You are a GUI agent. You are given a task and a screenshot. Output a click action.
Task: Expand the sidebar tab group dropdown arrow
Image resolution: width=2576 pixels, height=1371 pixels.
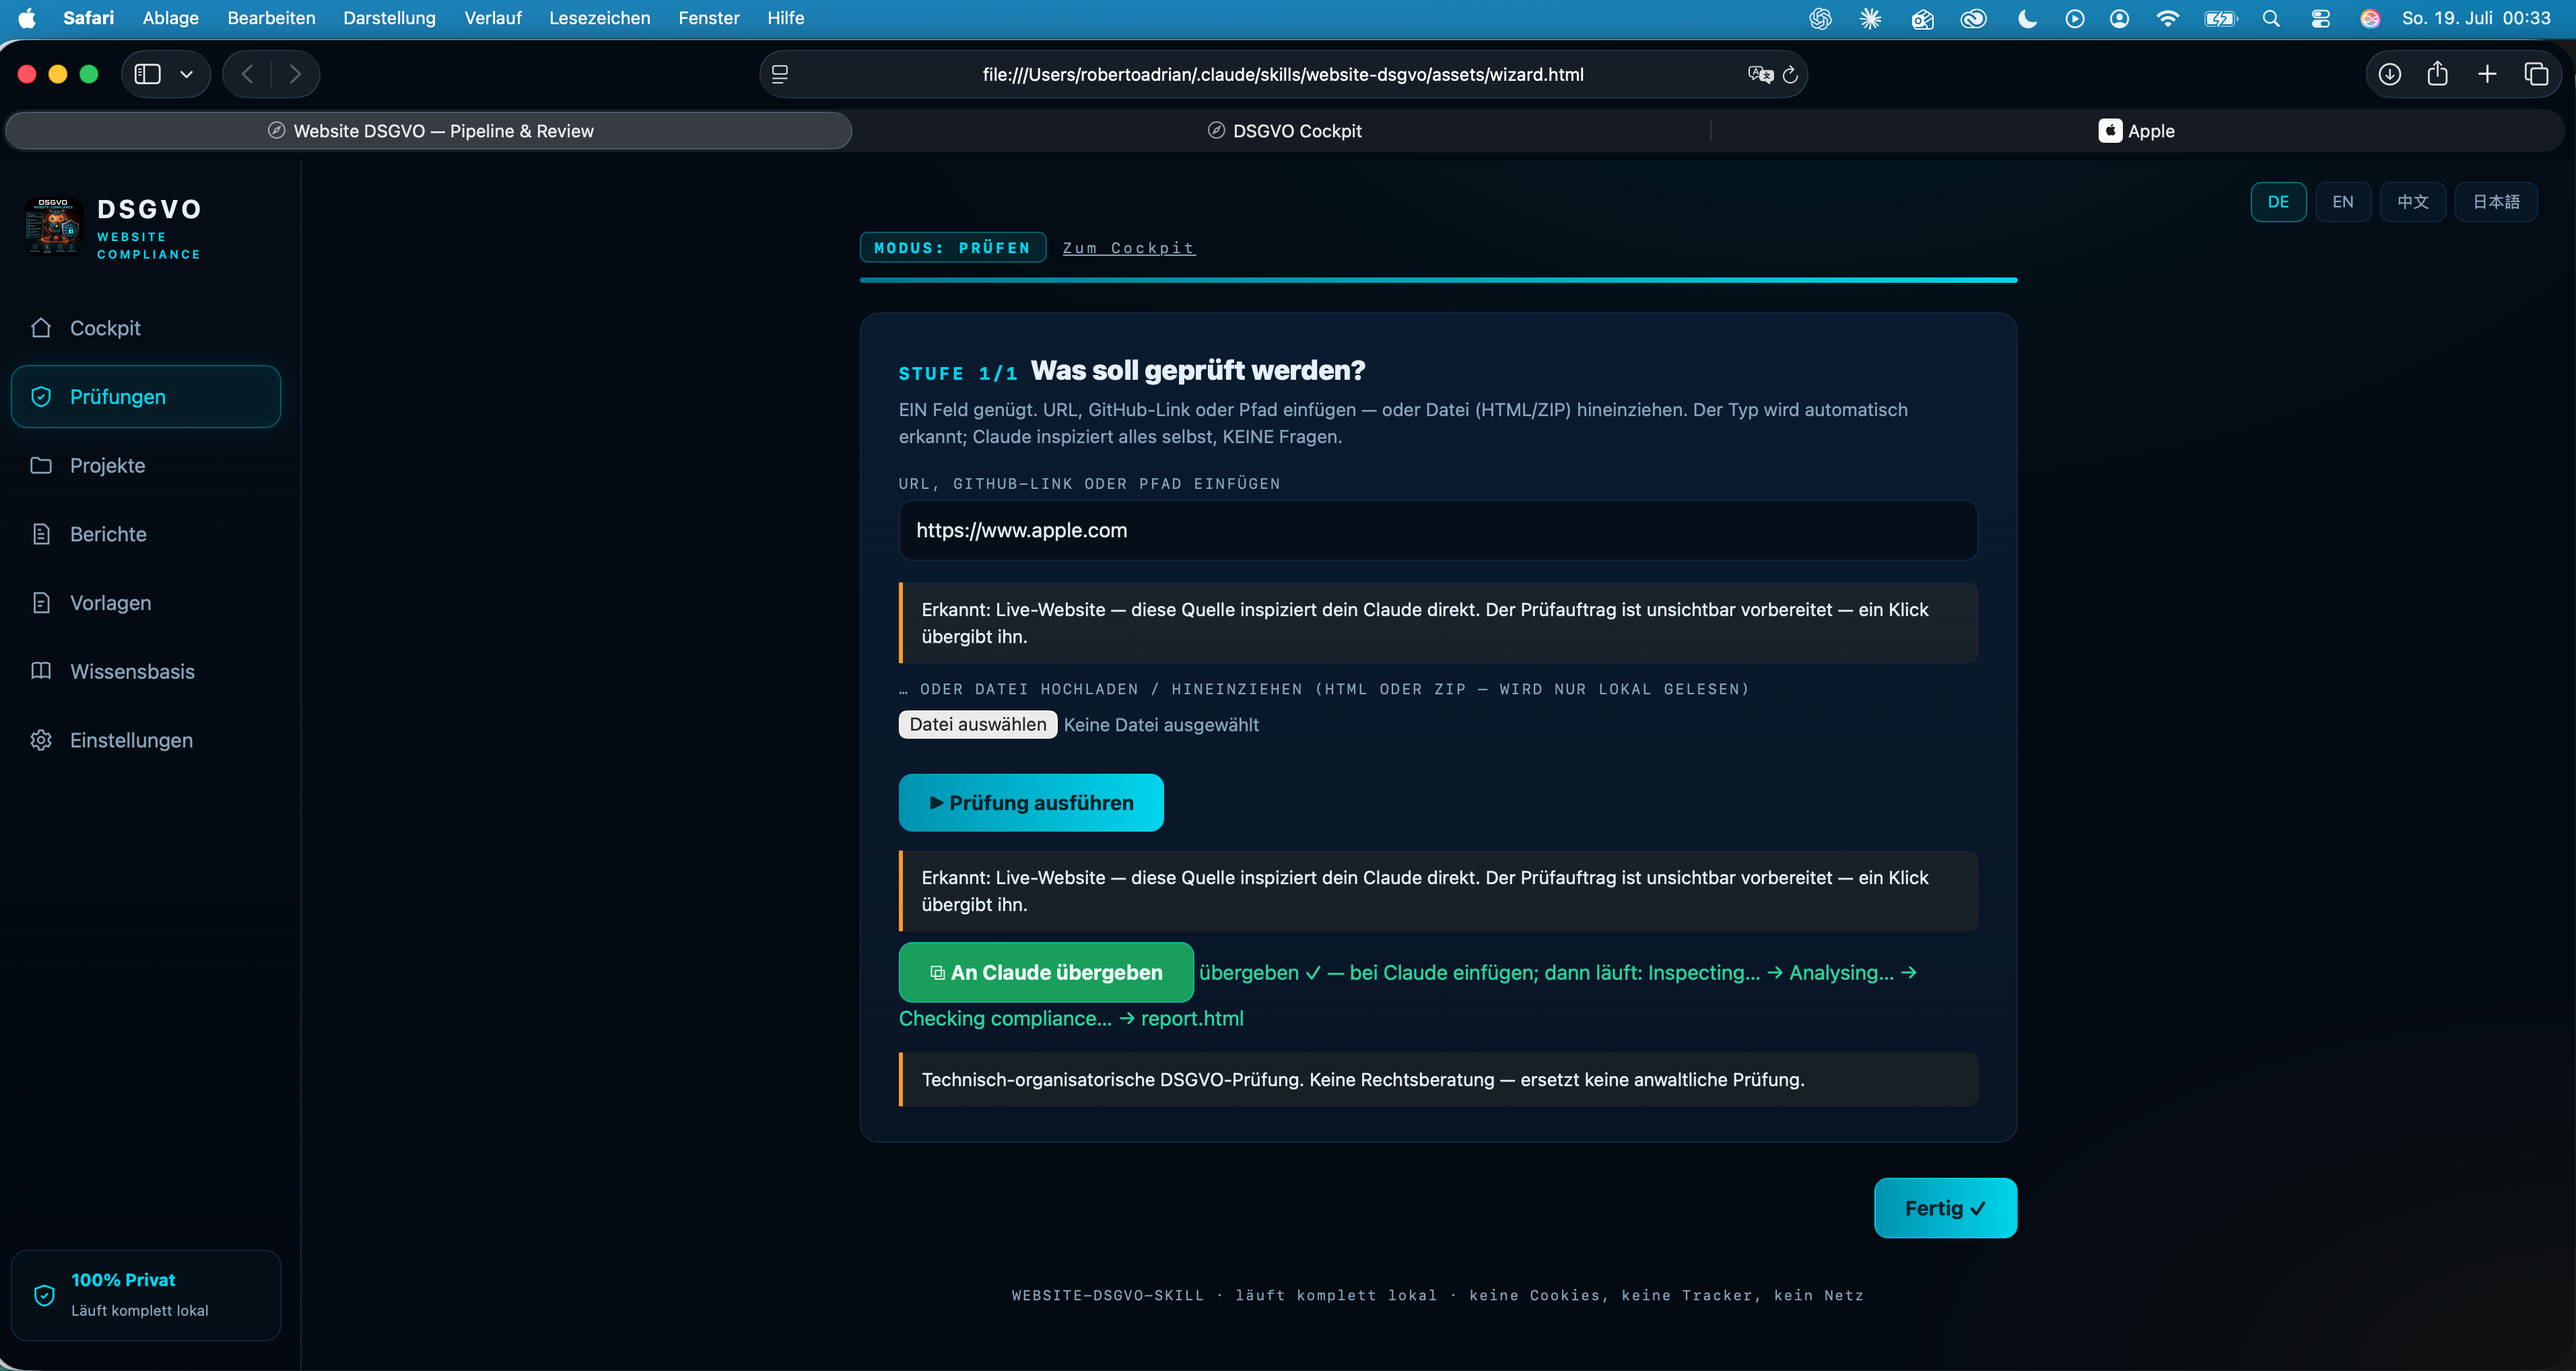[186, 74]
